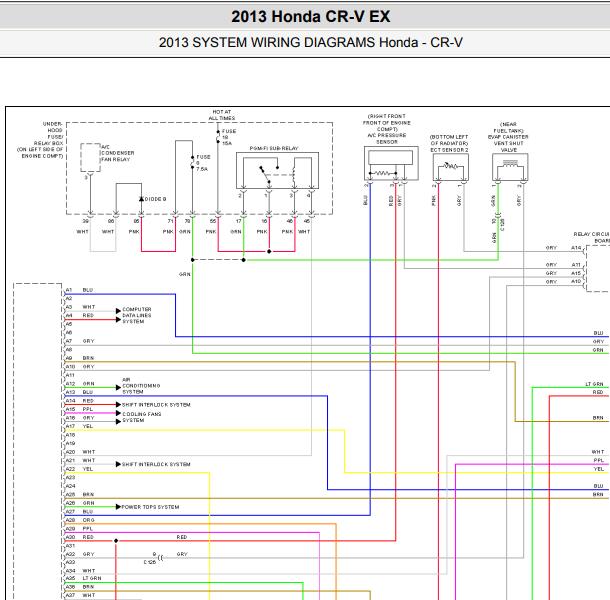Click 'SHIFT INTERLOCK SYSTEM' label on A21 row
Image resolution: width=610 pixels, height=600 pixels.
point(156,464)
